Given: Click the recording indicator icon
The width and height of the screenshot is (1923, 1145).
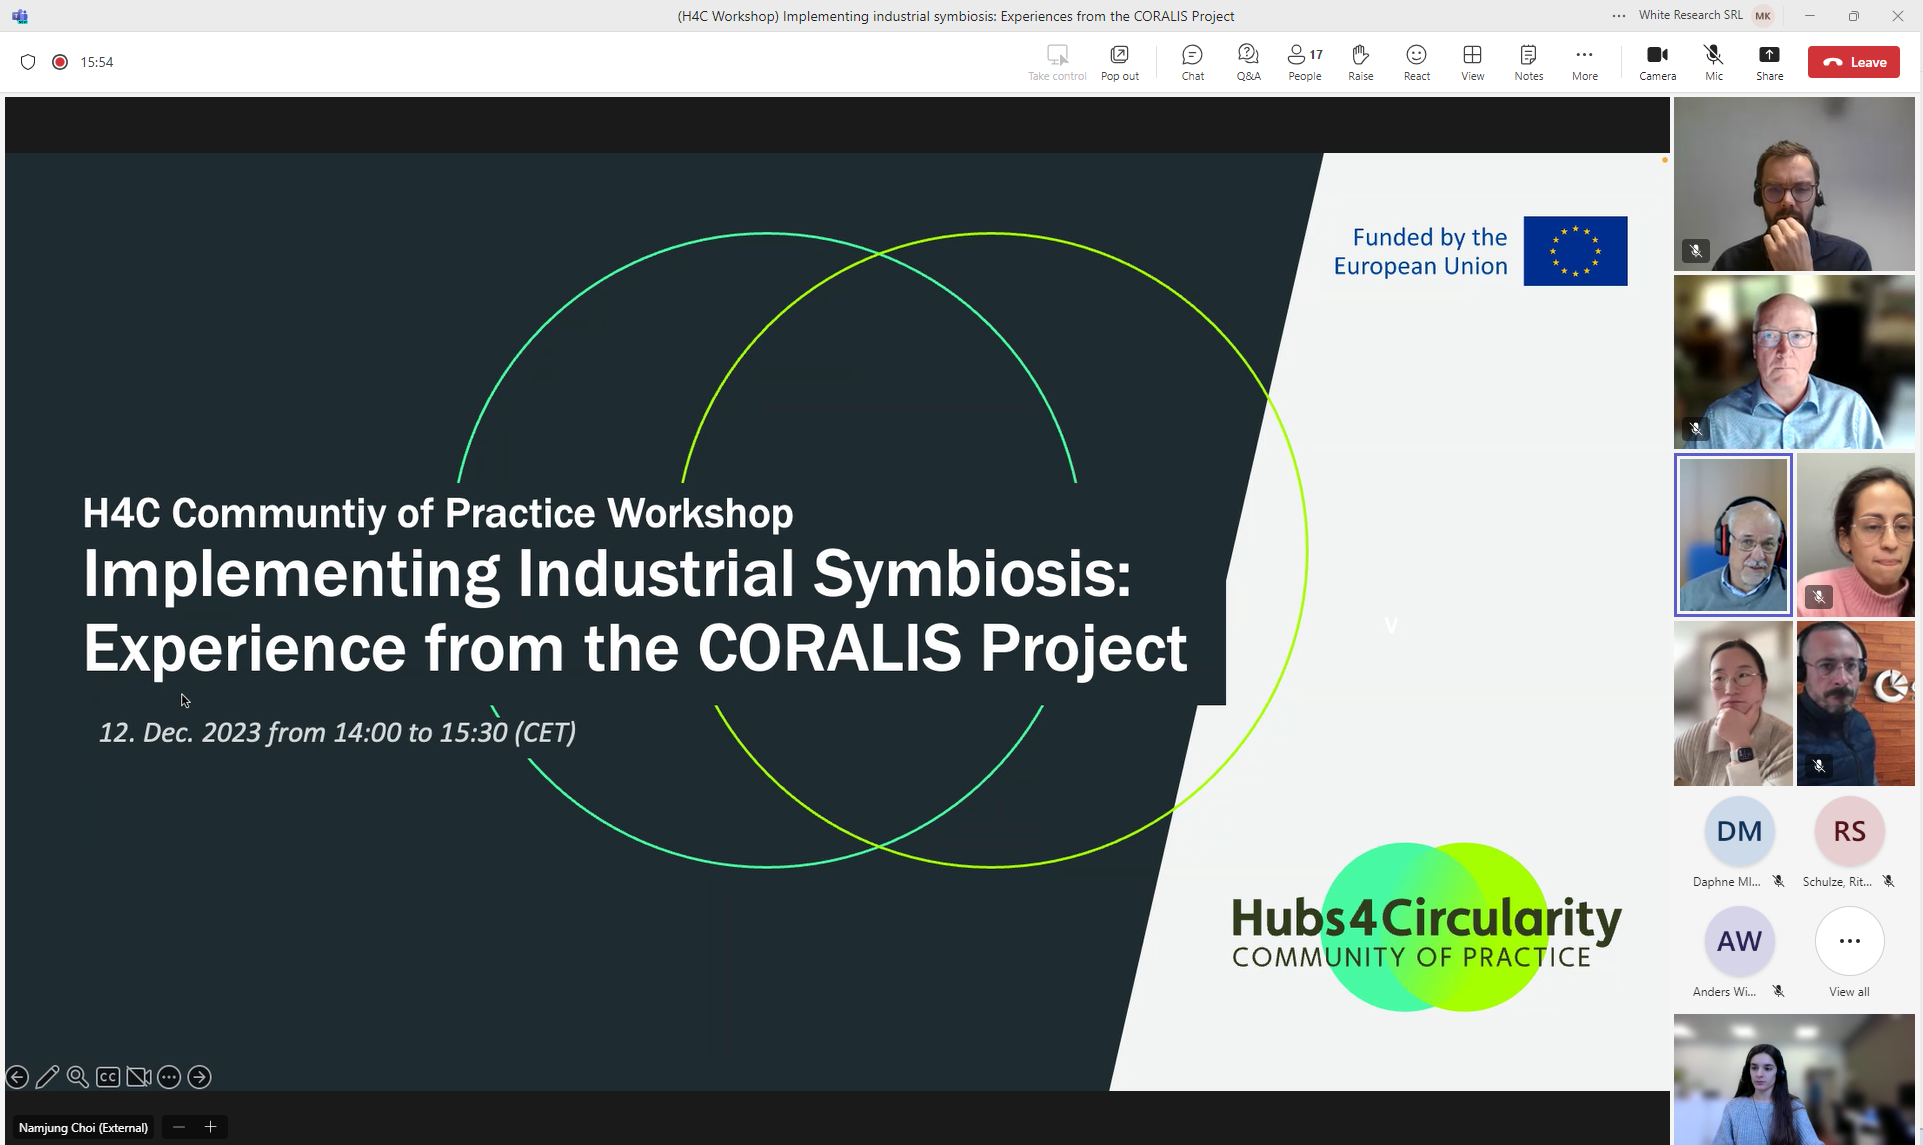Looking at the screenshot, I should click(60, 62).
